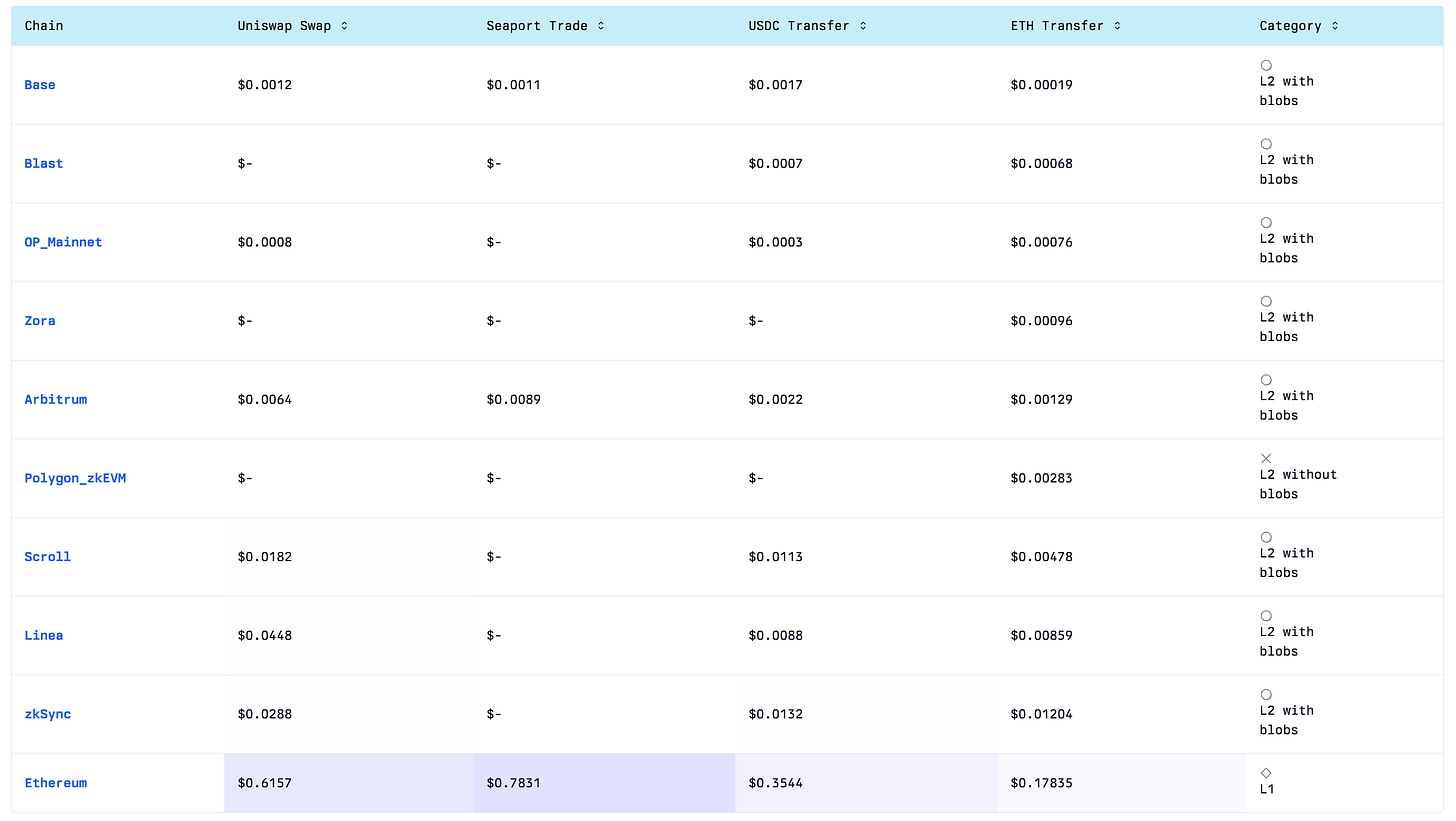Sort by Category column arrows
The height and width of the screenshot is (821, 1456).
tap(1335, 26)
